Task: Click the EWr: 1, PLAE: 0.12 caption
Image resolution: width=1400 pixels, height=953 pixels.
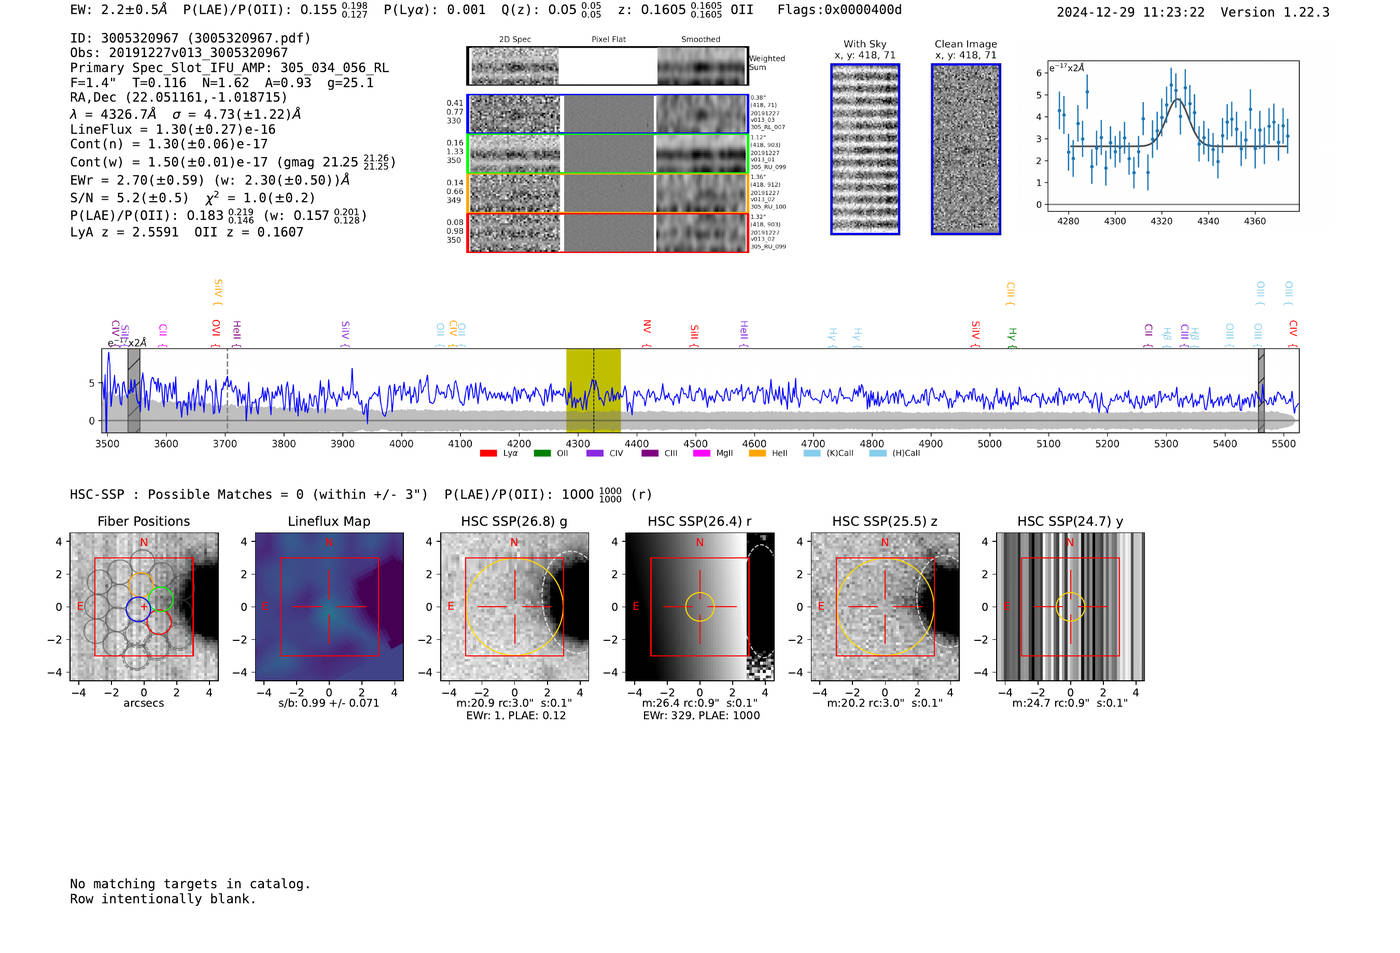Action: coord(516,715)
